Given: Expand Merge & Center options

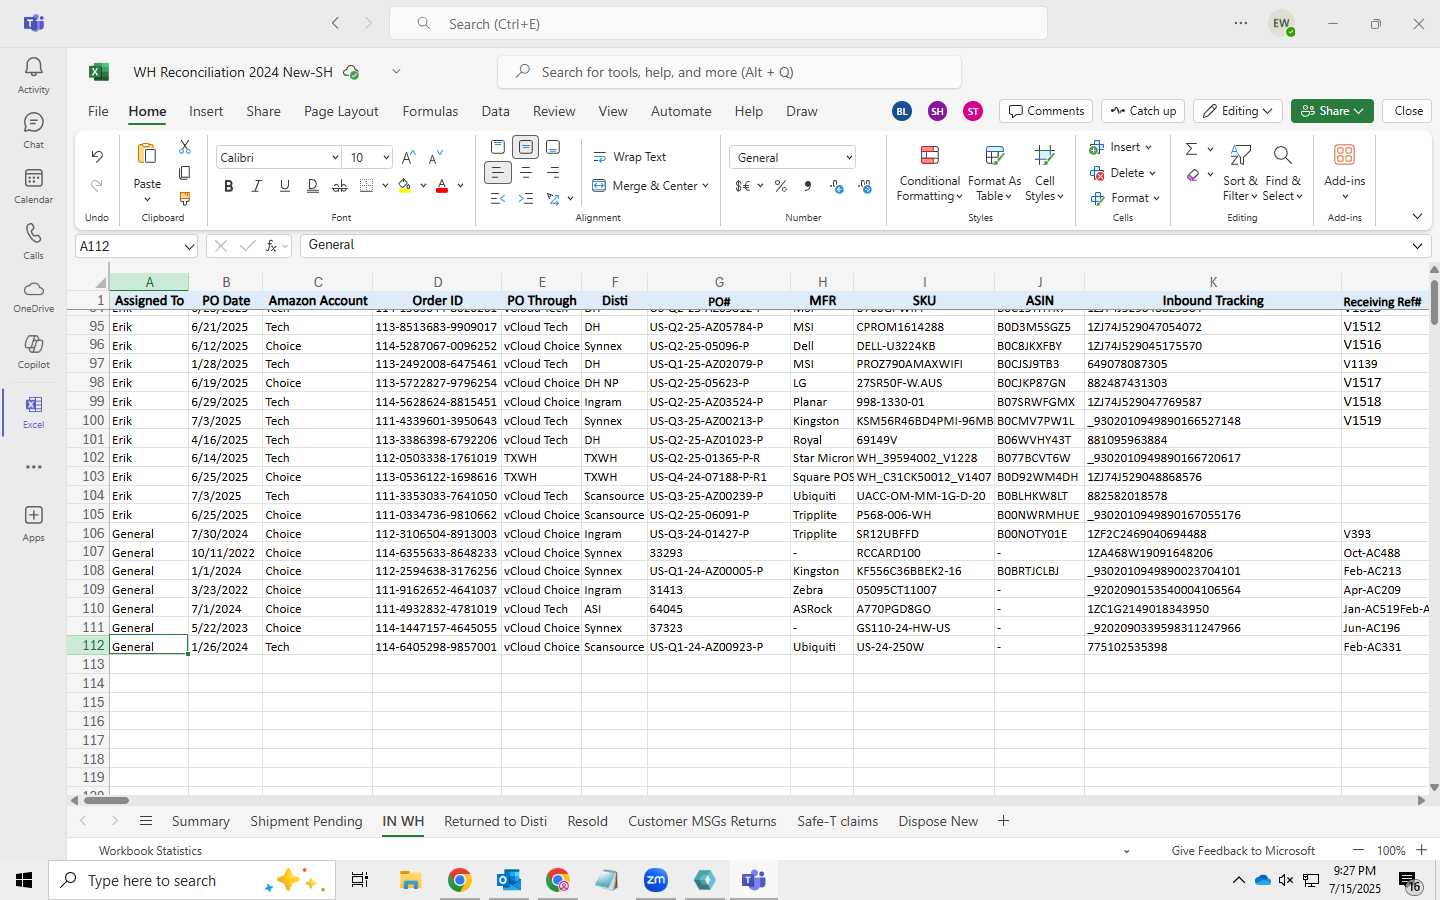Looking at the screenshot, I should (705, 186).
